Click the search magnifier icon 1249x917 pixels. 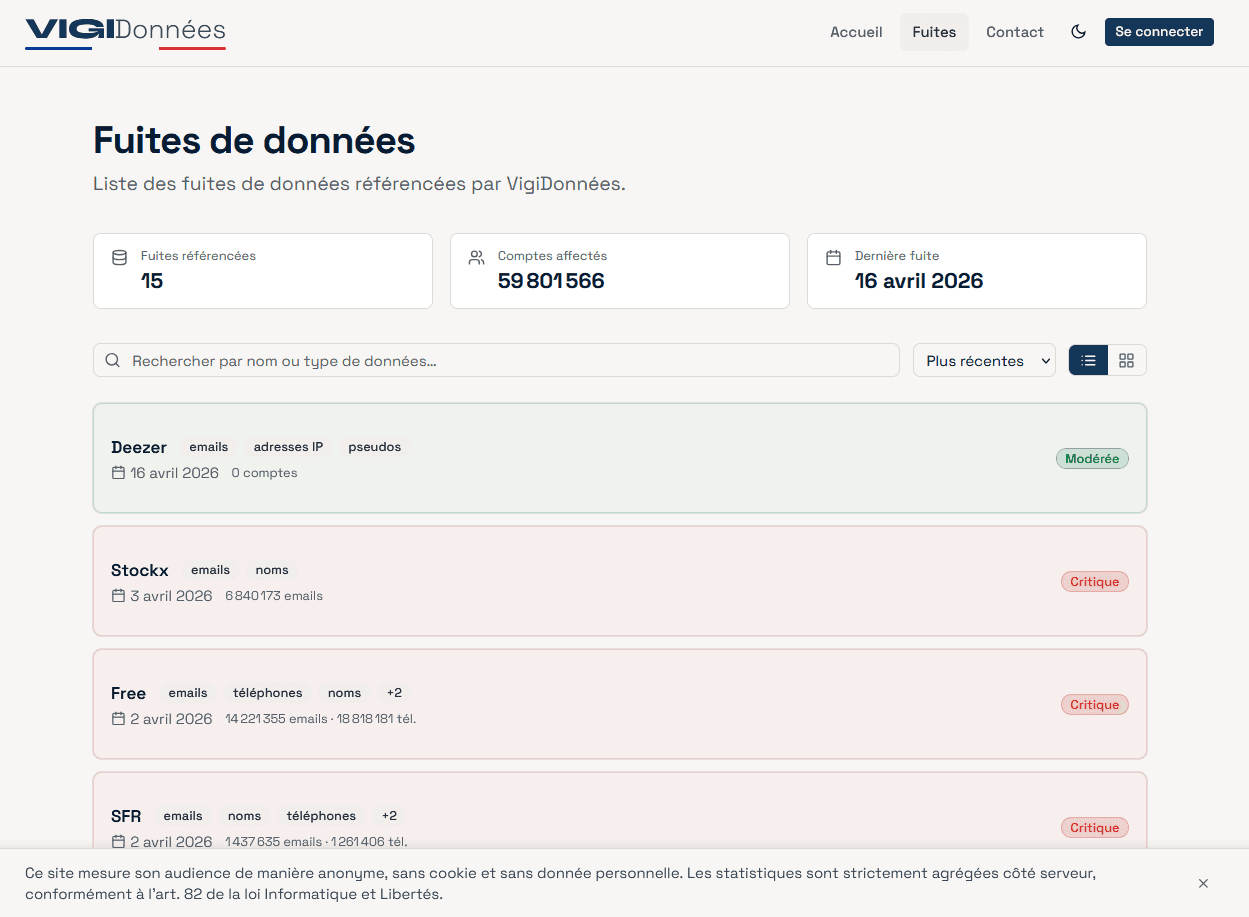(113, 360)
